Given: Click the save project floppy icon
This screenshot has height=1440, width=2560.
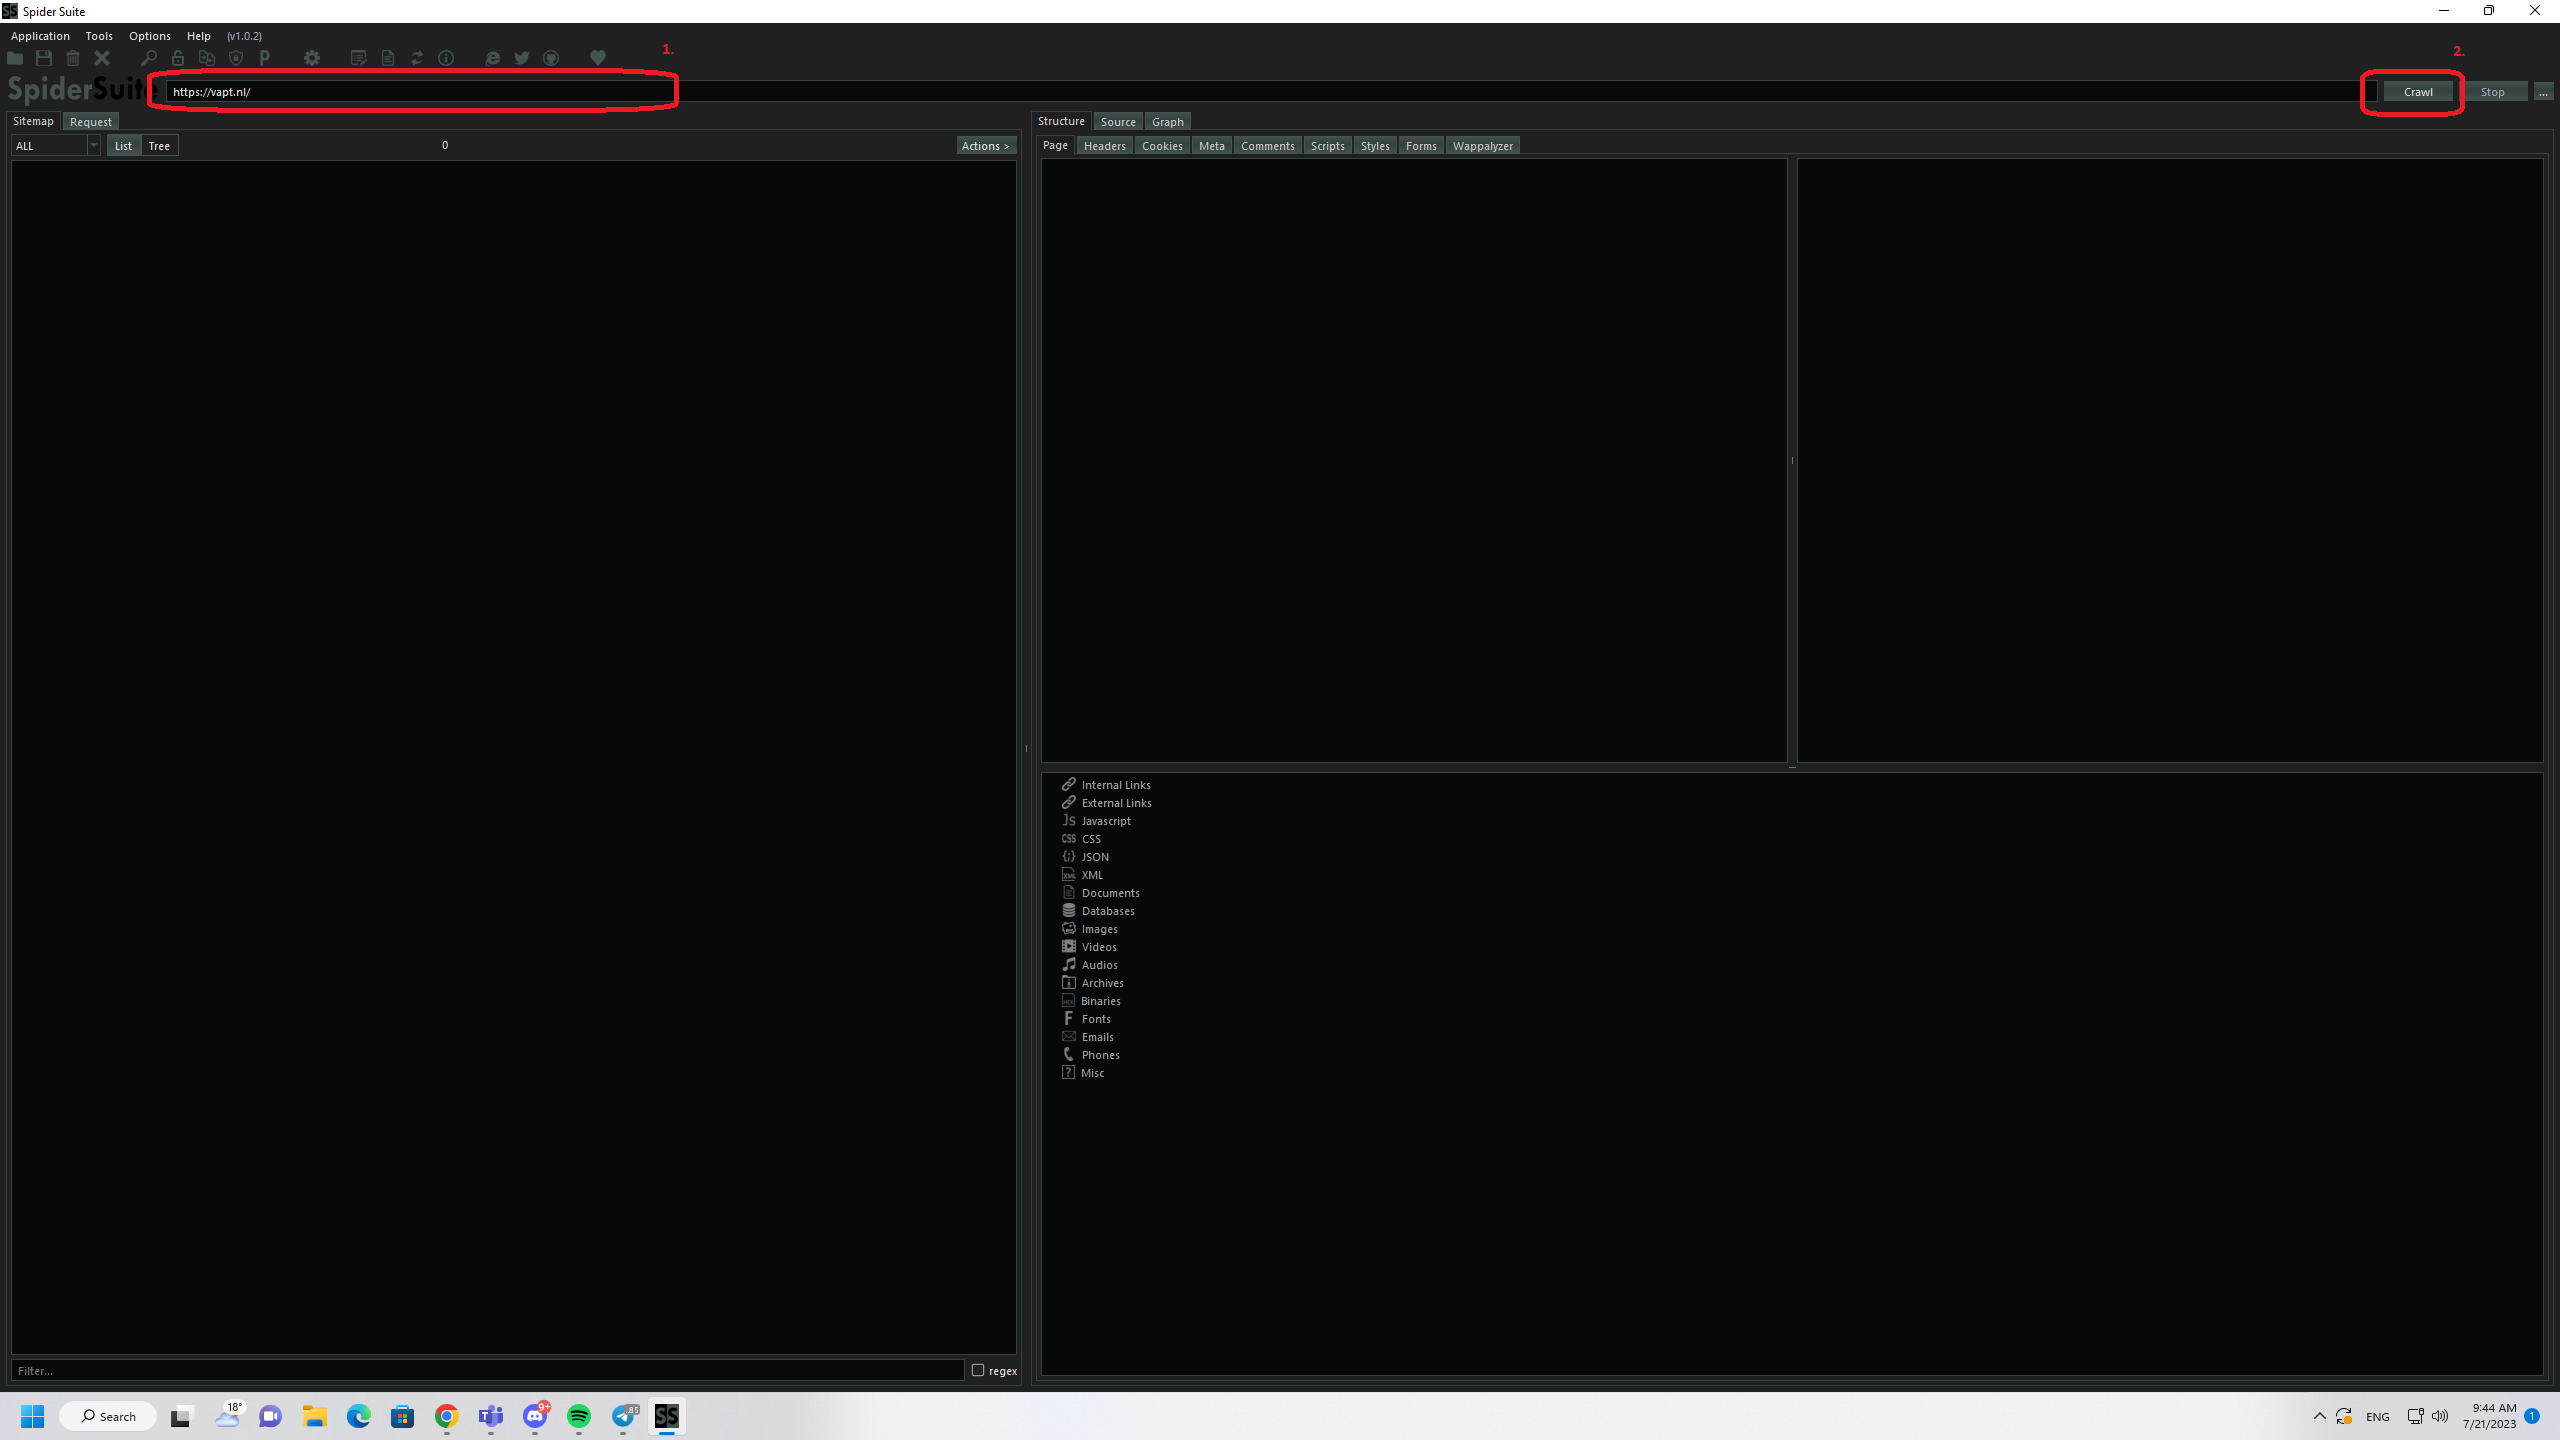Looking at the screenshot, I should tap(44, 58).
